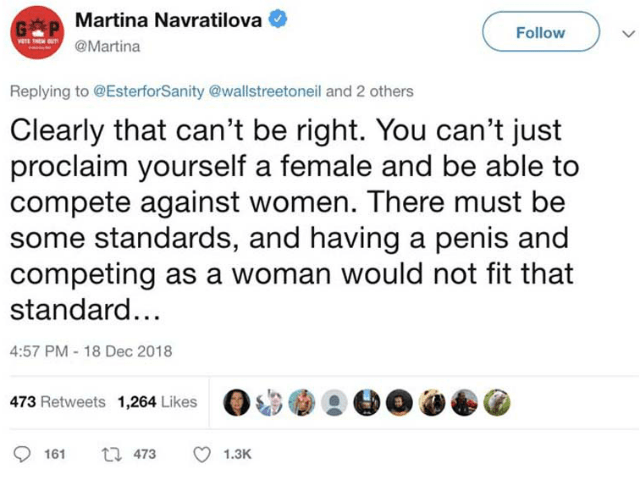
Task: Click the tweet timestamp 4:57 PM - 18 Dec 2018
Action: (x=91, y=351)
